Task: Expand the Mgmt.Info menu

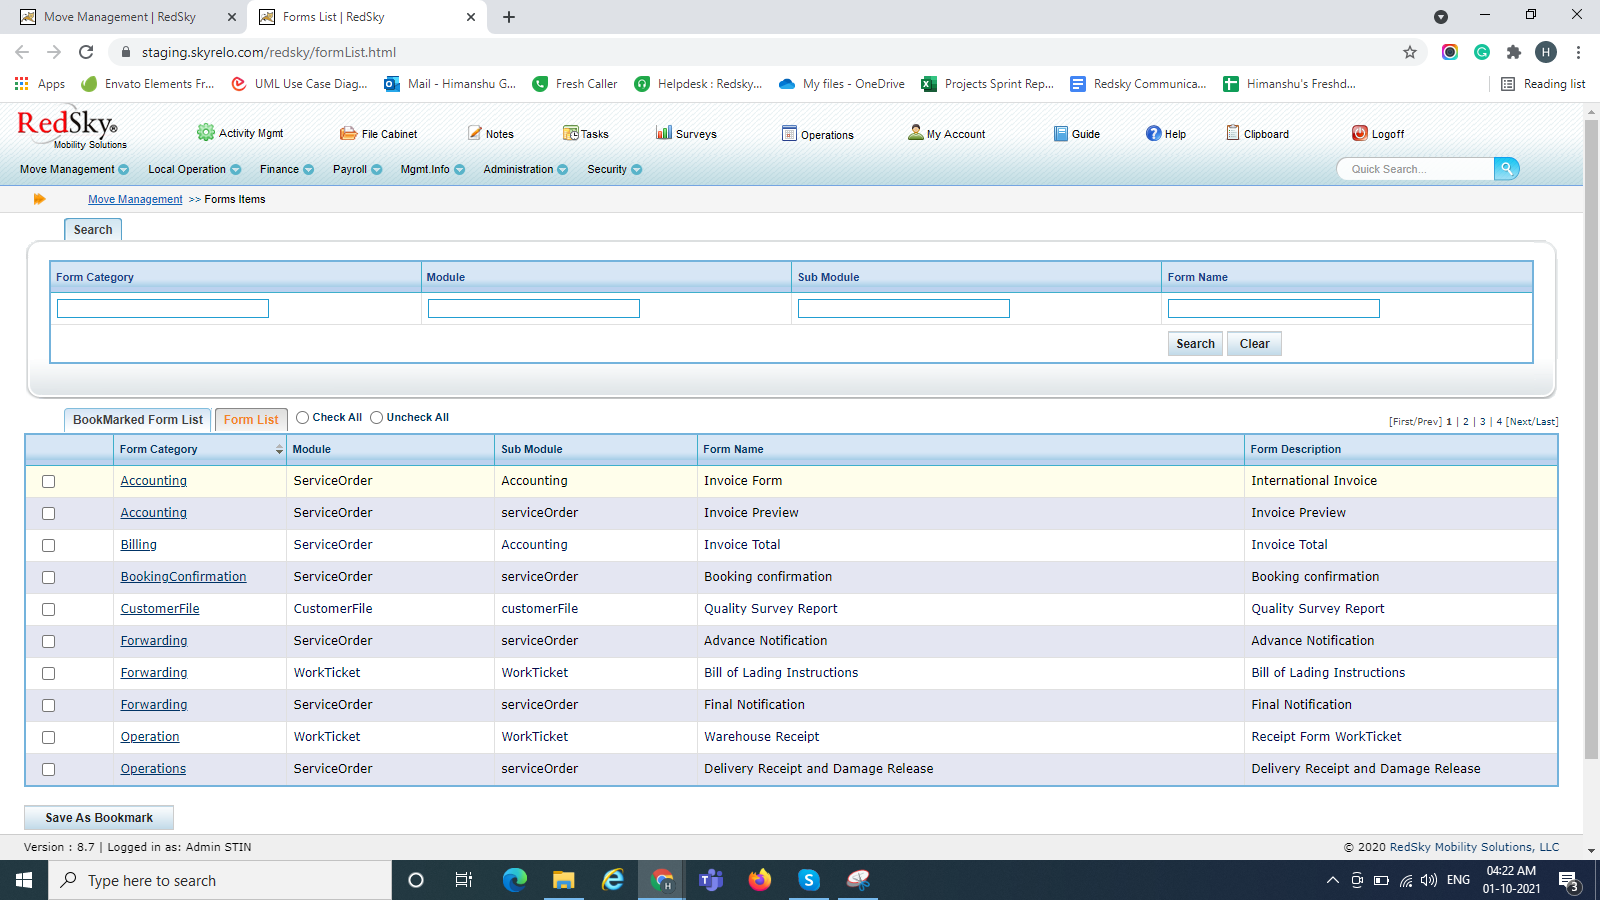Action: tap(432, 169)
